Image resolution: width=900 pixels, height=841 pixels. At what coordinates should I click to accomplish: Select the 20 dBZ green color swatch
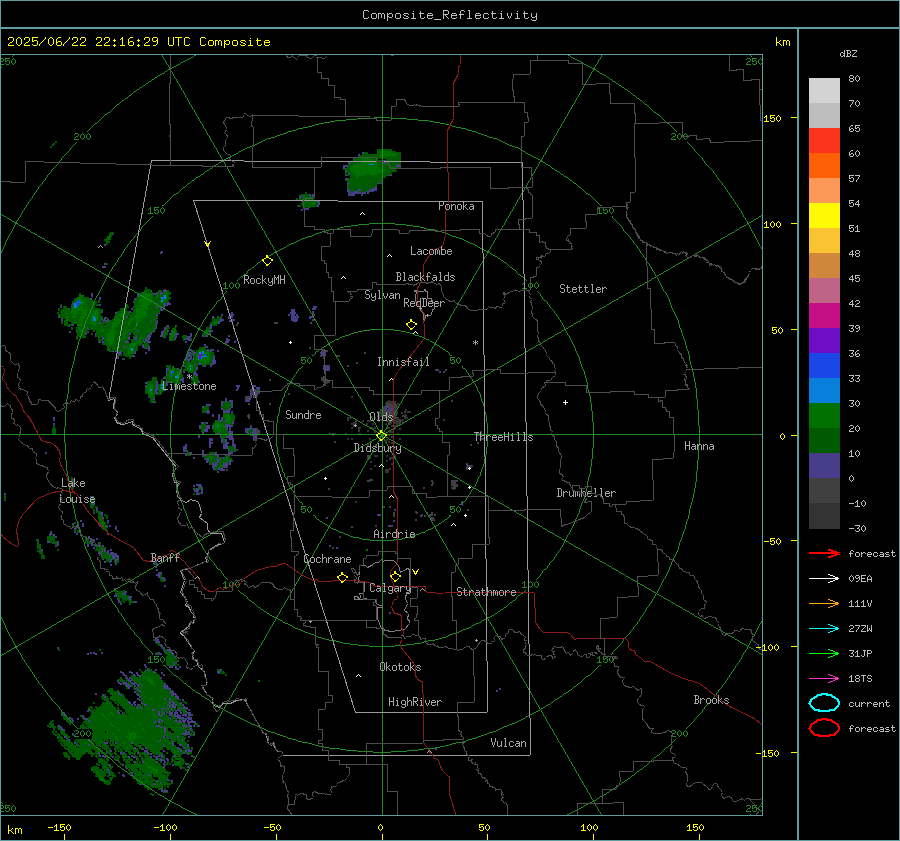click(x=824, y=416)
